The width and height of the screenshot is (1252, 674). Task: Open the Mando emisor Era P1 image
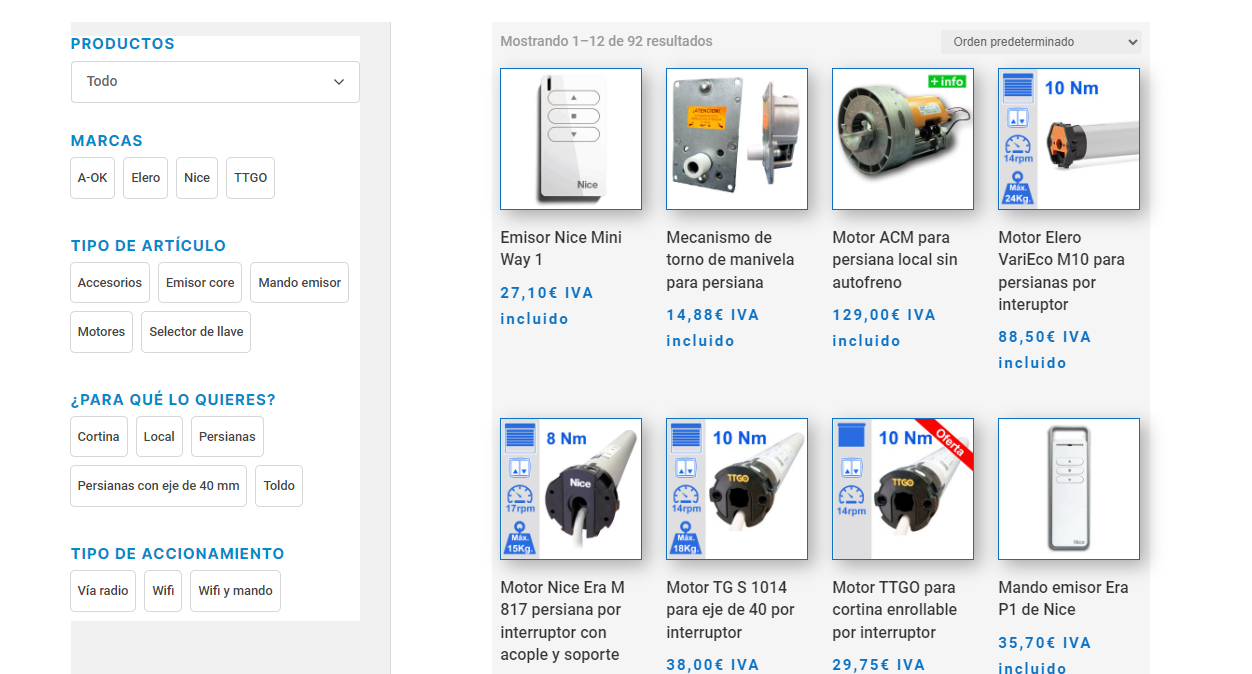1069,489
